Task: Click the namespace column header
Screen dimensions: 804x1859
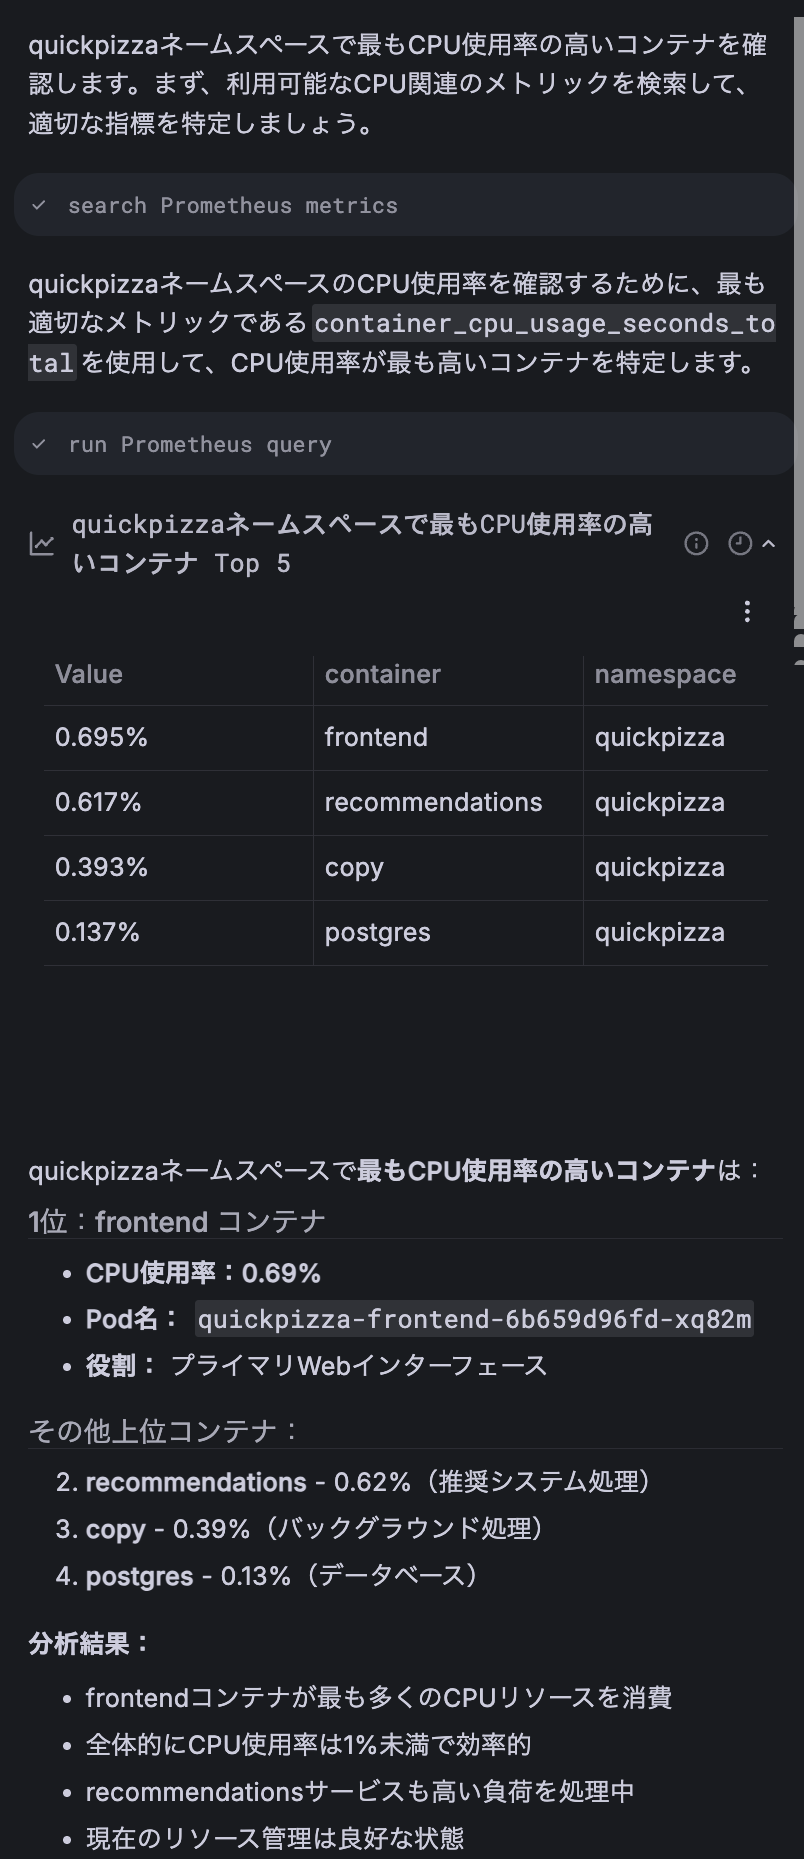Action: [665, 674]
